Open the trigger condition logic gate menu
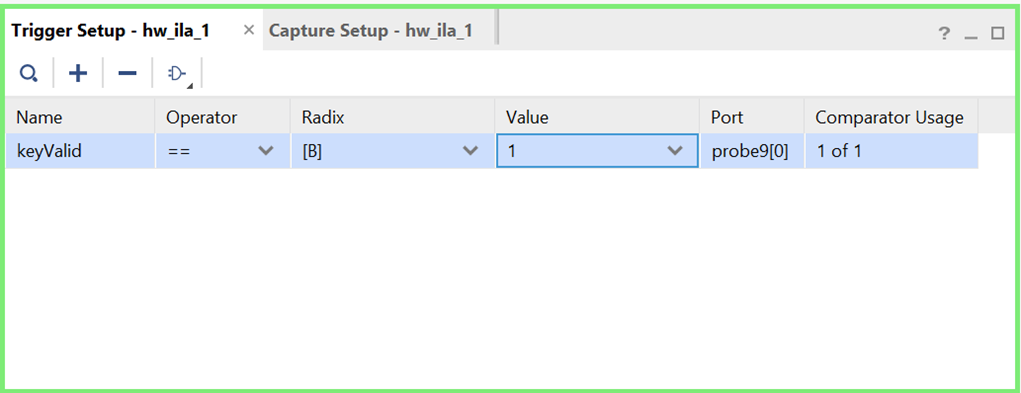This screenshot has height=393, width=1021. tap(178, 74)
